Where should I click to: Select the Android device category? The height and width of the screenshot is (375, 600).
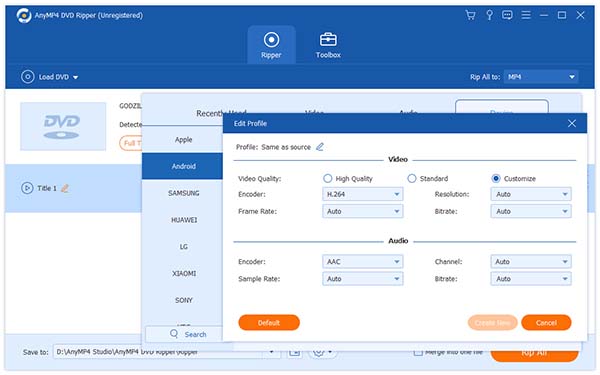pyautogui.click(x=183, y=166)
